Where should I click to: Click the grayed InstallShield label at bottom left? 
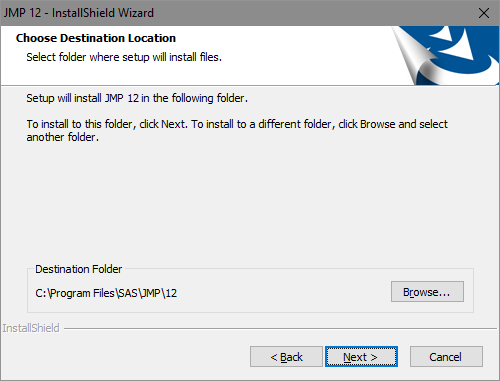pyautogui.click(x=31, y=328)
